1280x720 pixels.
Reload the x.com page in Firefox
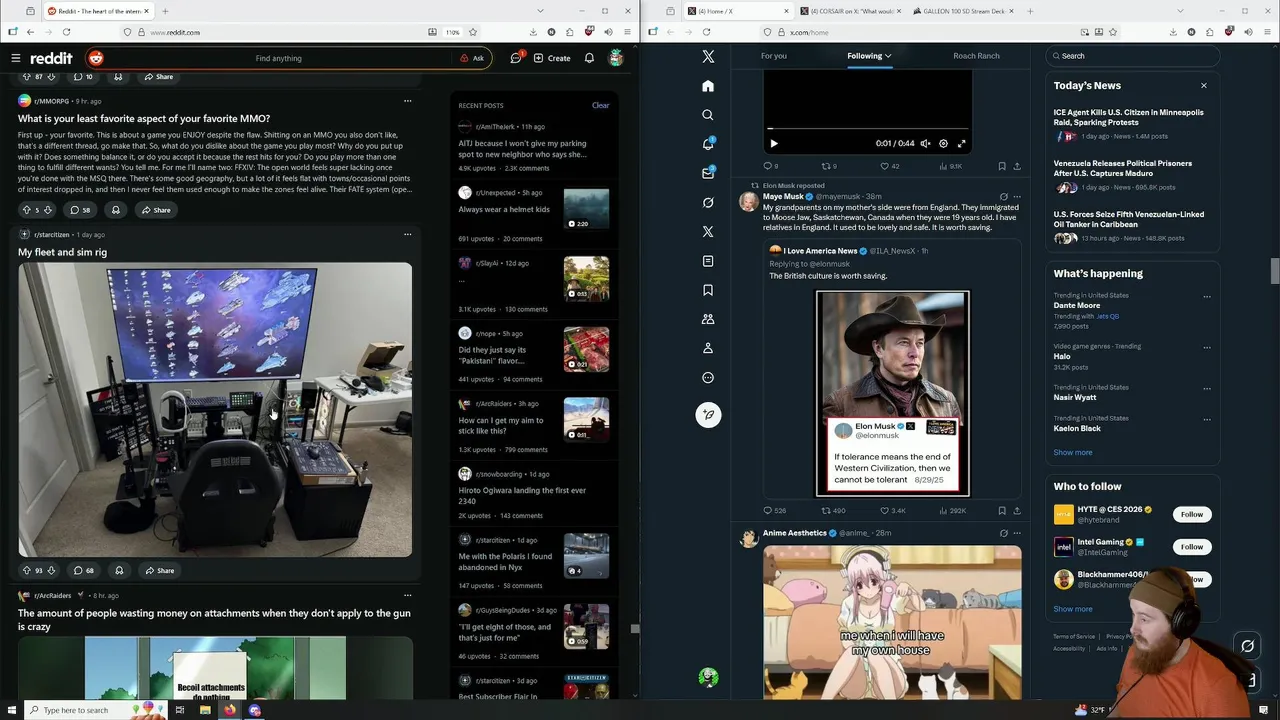706,32
